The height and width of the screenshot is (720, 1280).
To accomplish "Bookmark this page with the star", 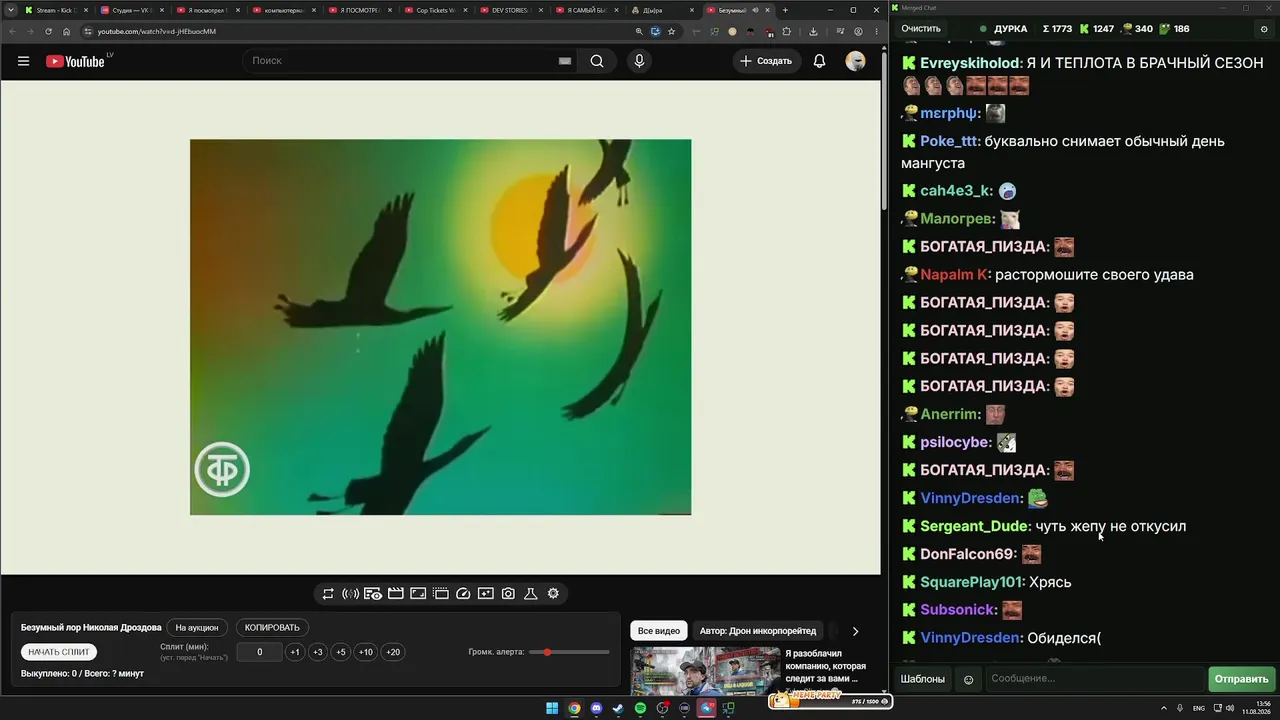I will [671, 31].
